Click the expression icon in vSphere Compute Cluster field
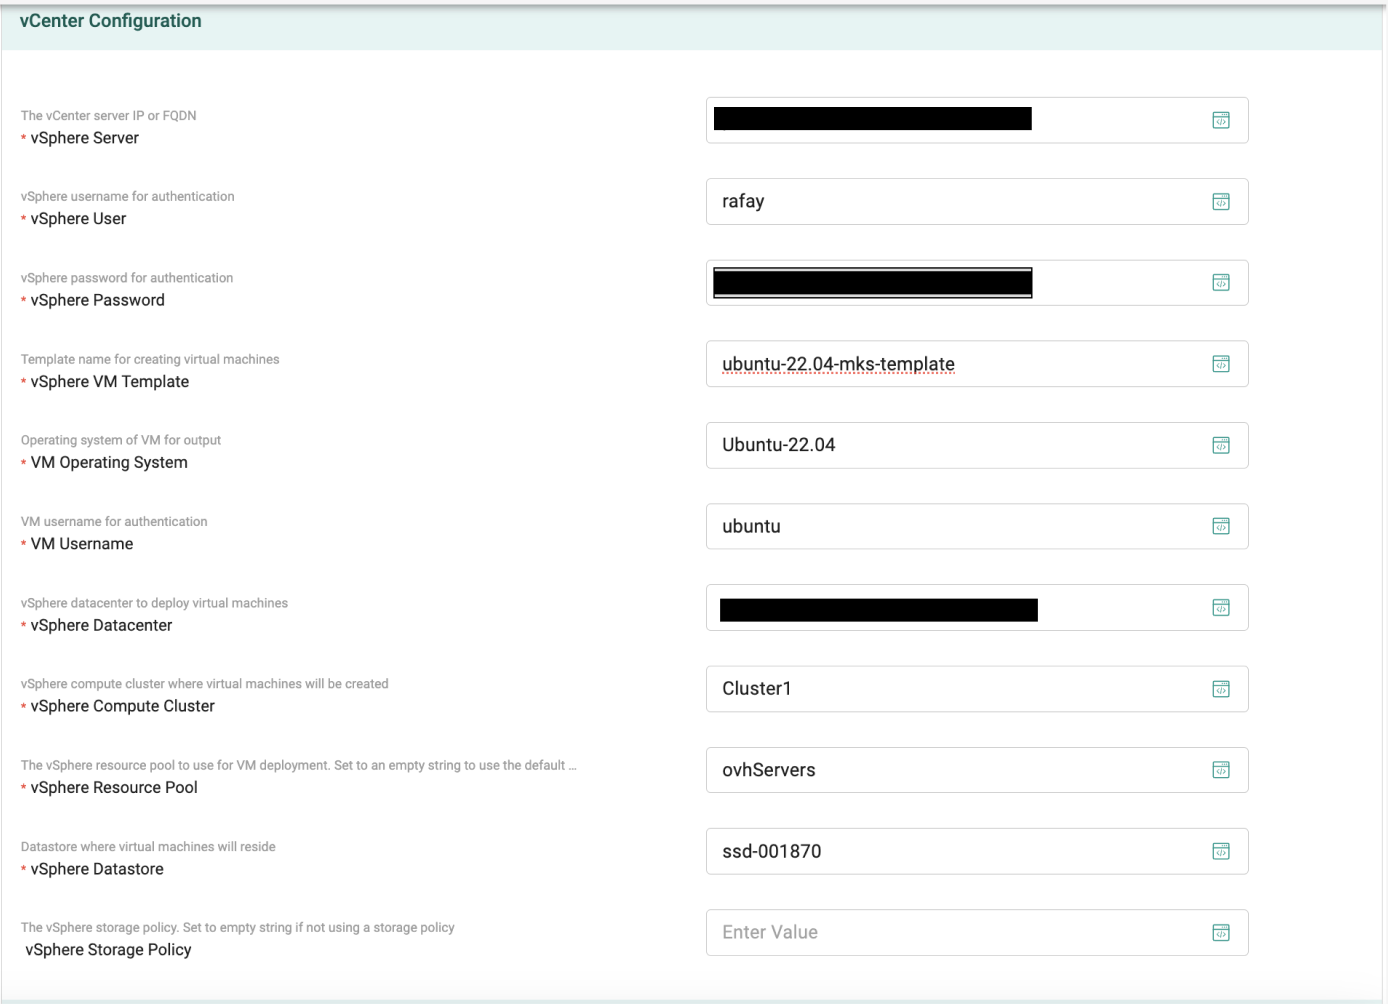Image resolution: width=1388 pixels, height=1004 pixels. pyautogui.click(x=1221, y=689)
